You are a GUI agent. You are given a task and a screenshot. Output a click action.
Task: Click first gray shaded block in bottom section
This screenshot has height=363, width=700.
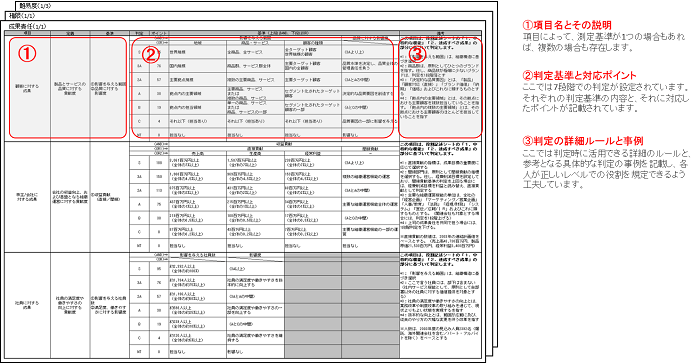pos(312,306)
